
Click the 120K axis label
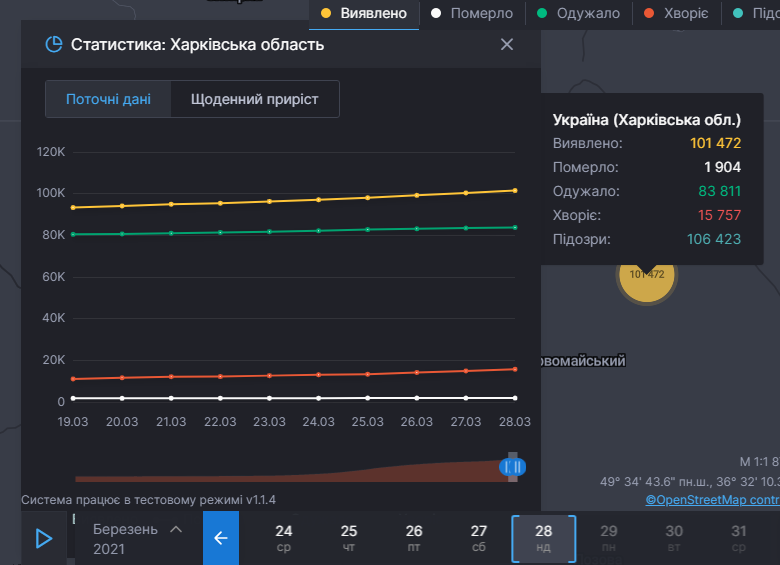pyautogui.click(x=51, y=152)
